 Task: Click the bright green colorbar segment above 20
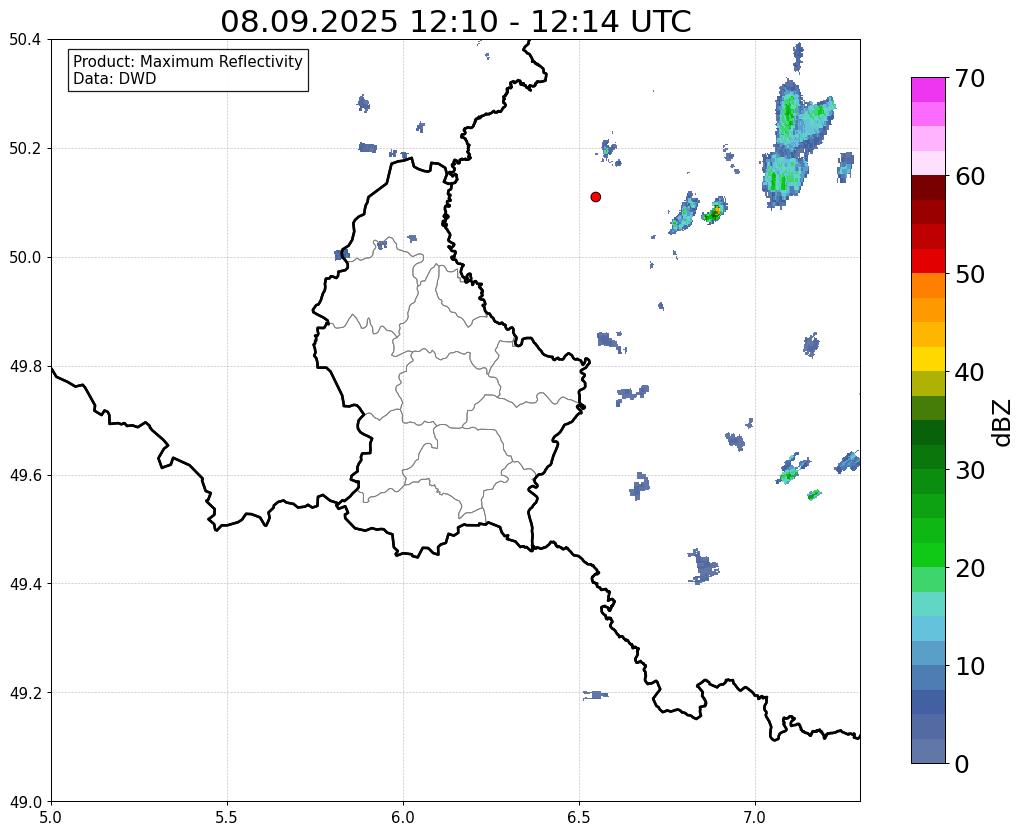click(x=928, y=555)
